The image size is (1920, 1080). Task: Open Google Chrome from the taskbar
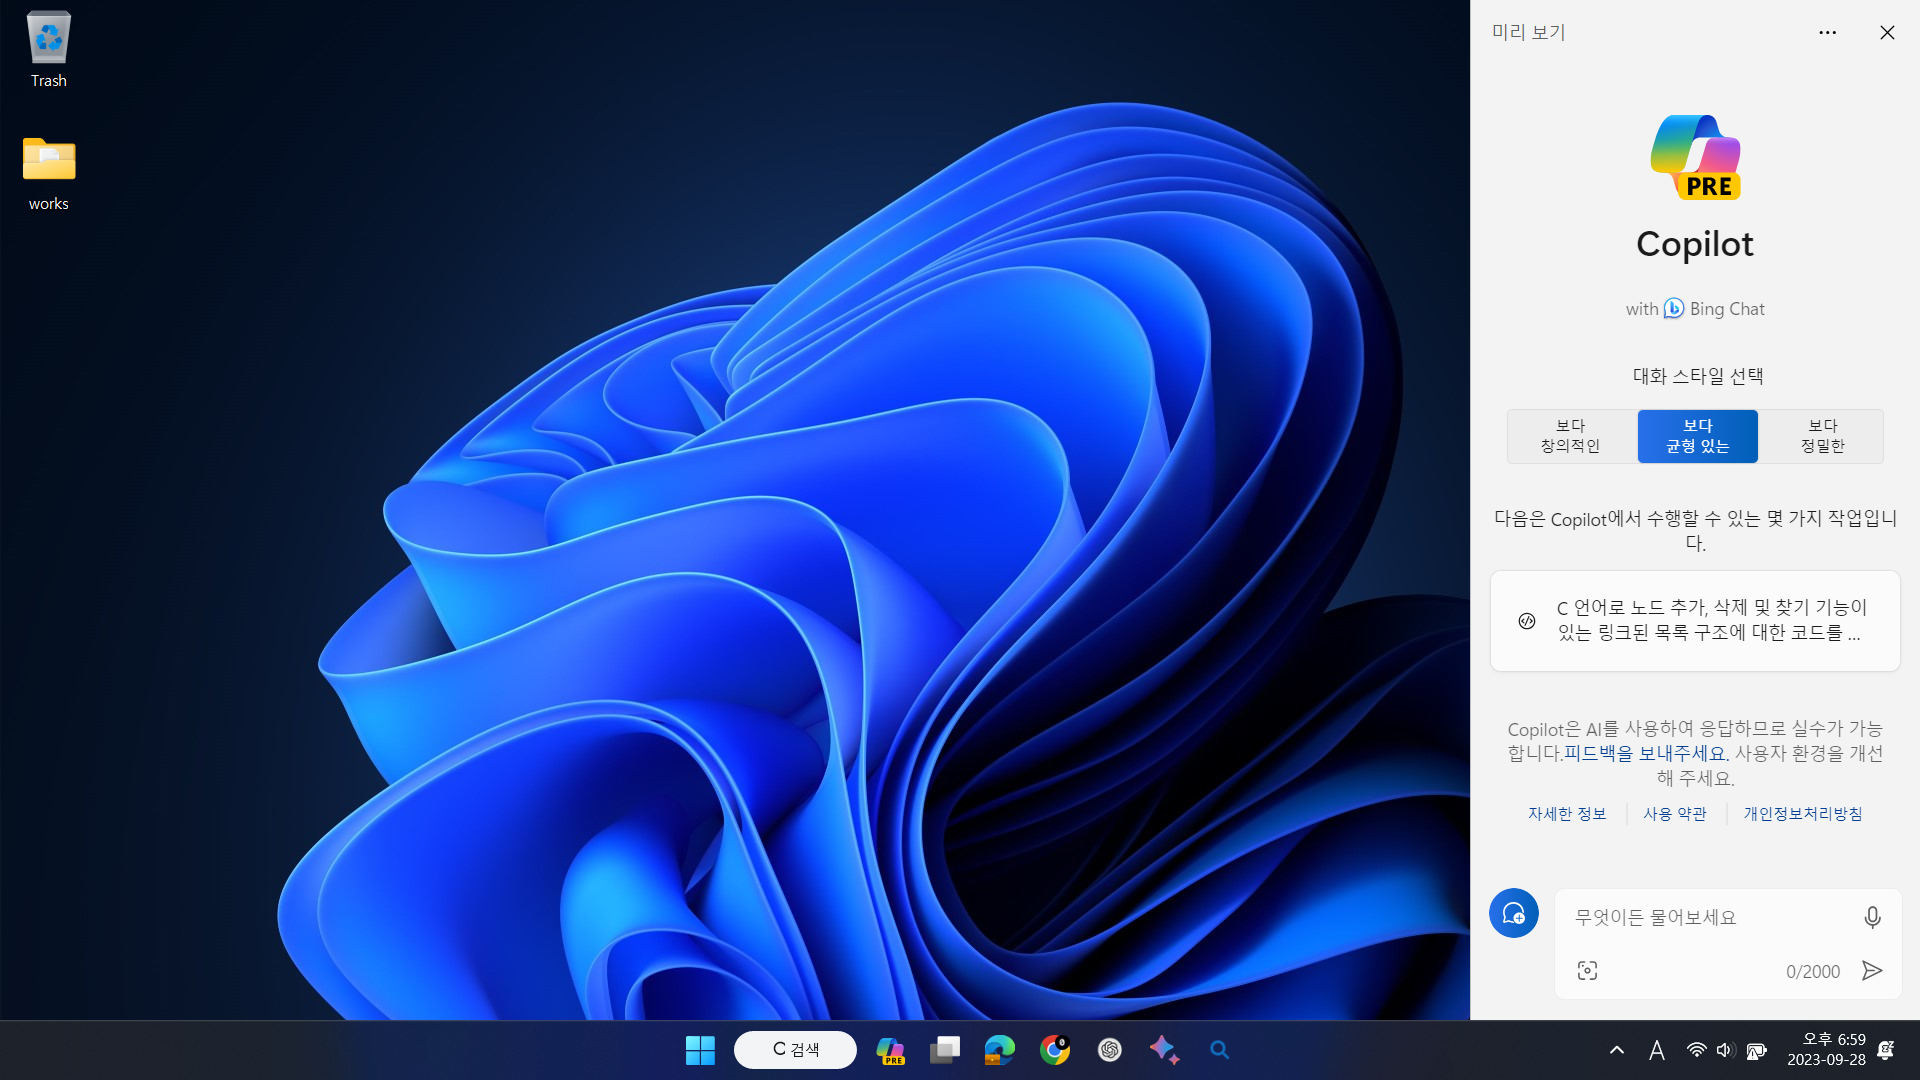tap(1054, 1050)
